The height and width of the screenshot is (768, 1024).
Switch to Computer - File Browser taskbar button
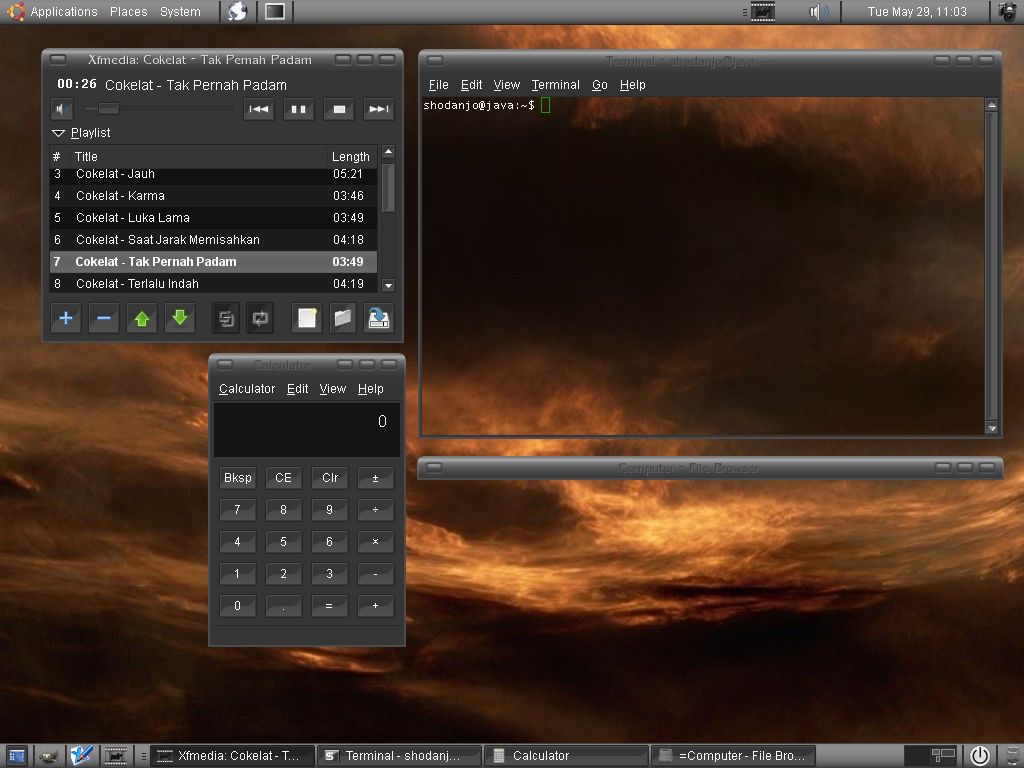[x=734, y=756]
